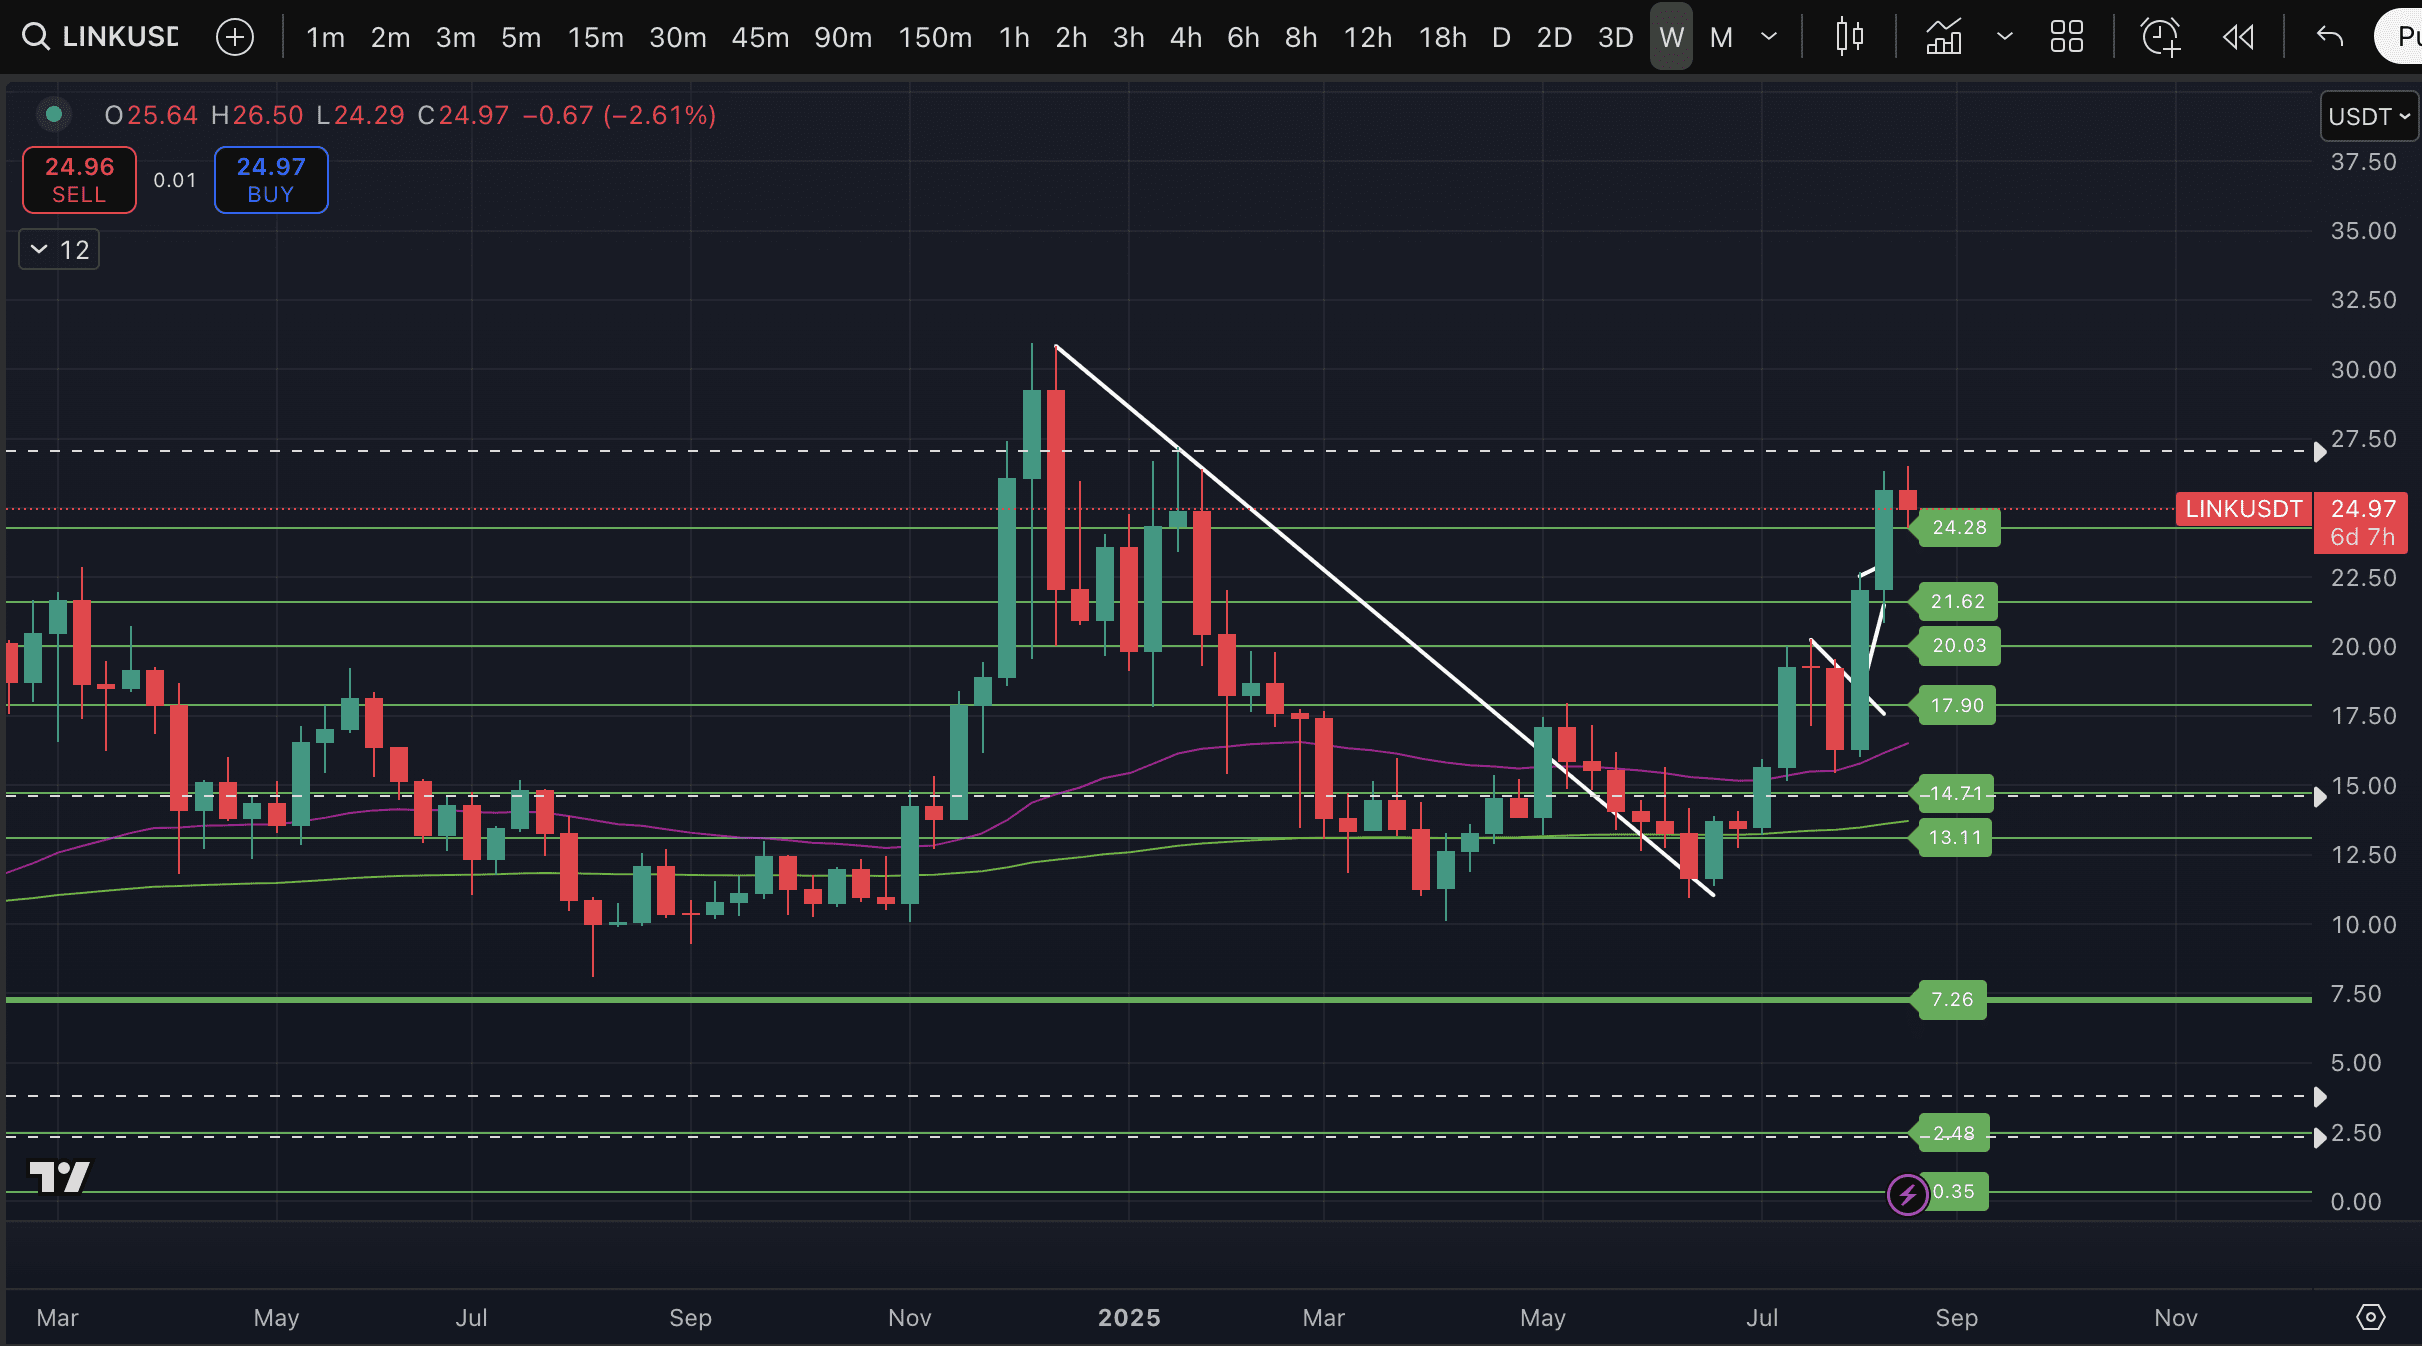Click the 2025 label on time axis

[1129, 1317]
